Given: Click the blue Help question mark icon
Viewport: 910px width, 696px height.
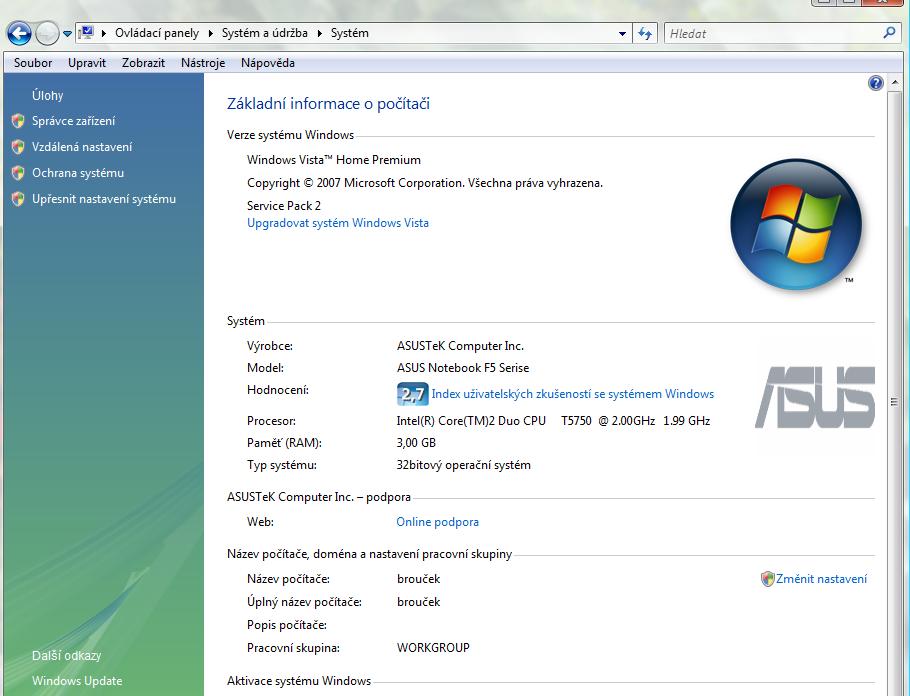Looking at the screenshot, I should [x=876, y=83].
